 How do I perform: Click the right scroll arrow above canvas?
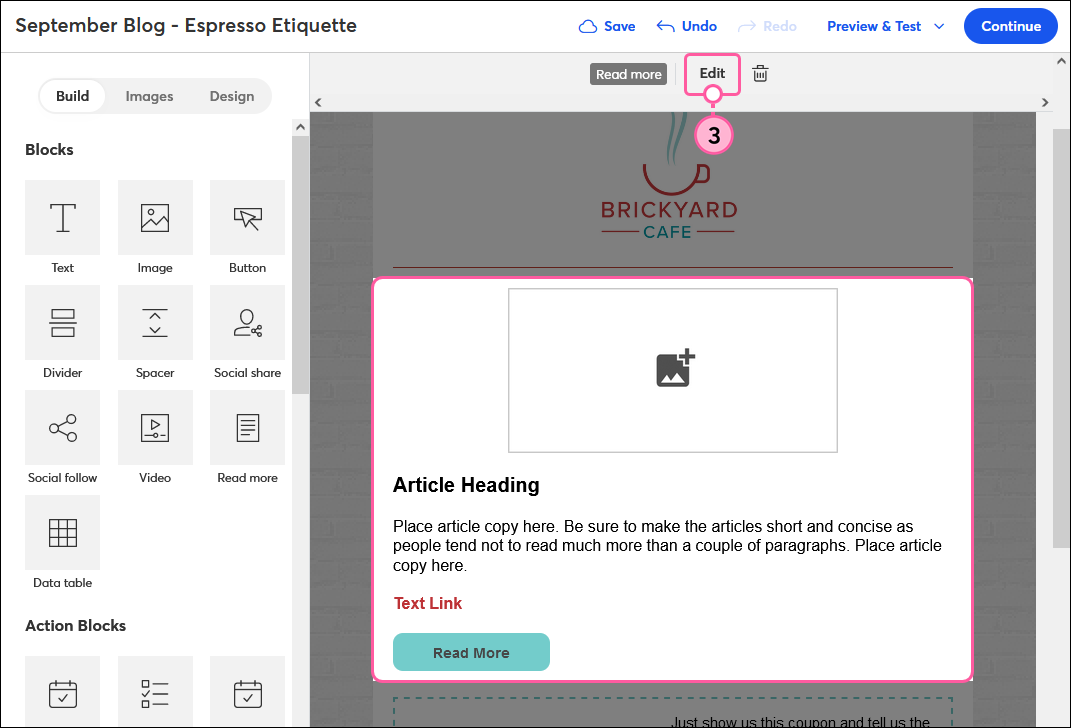click(x=1045, y=102)
